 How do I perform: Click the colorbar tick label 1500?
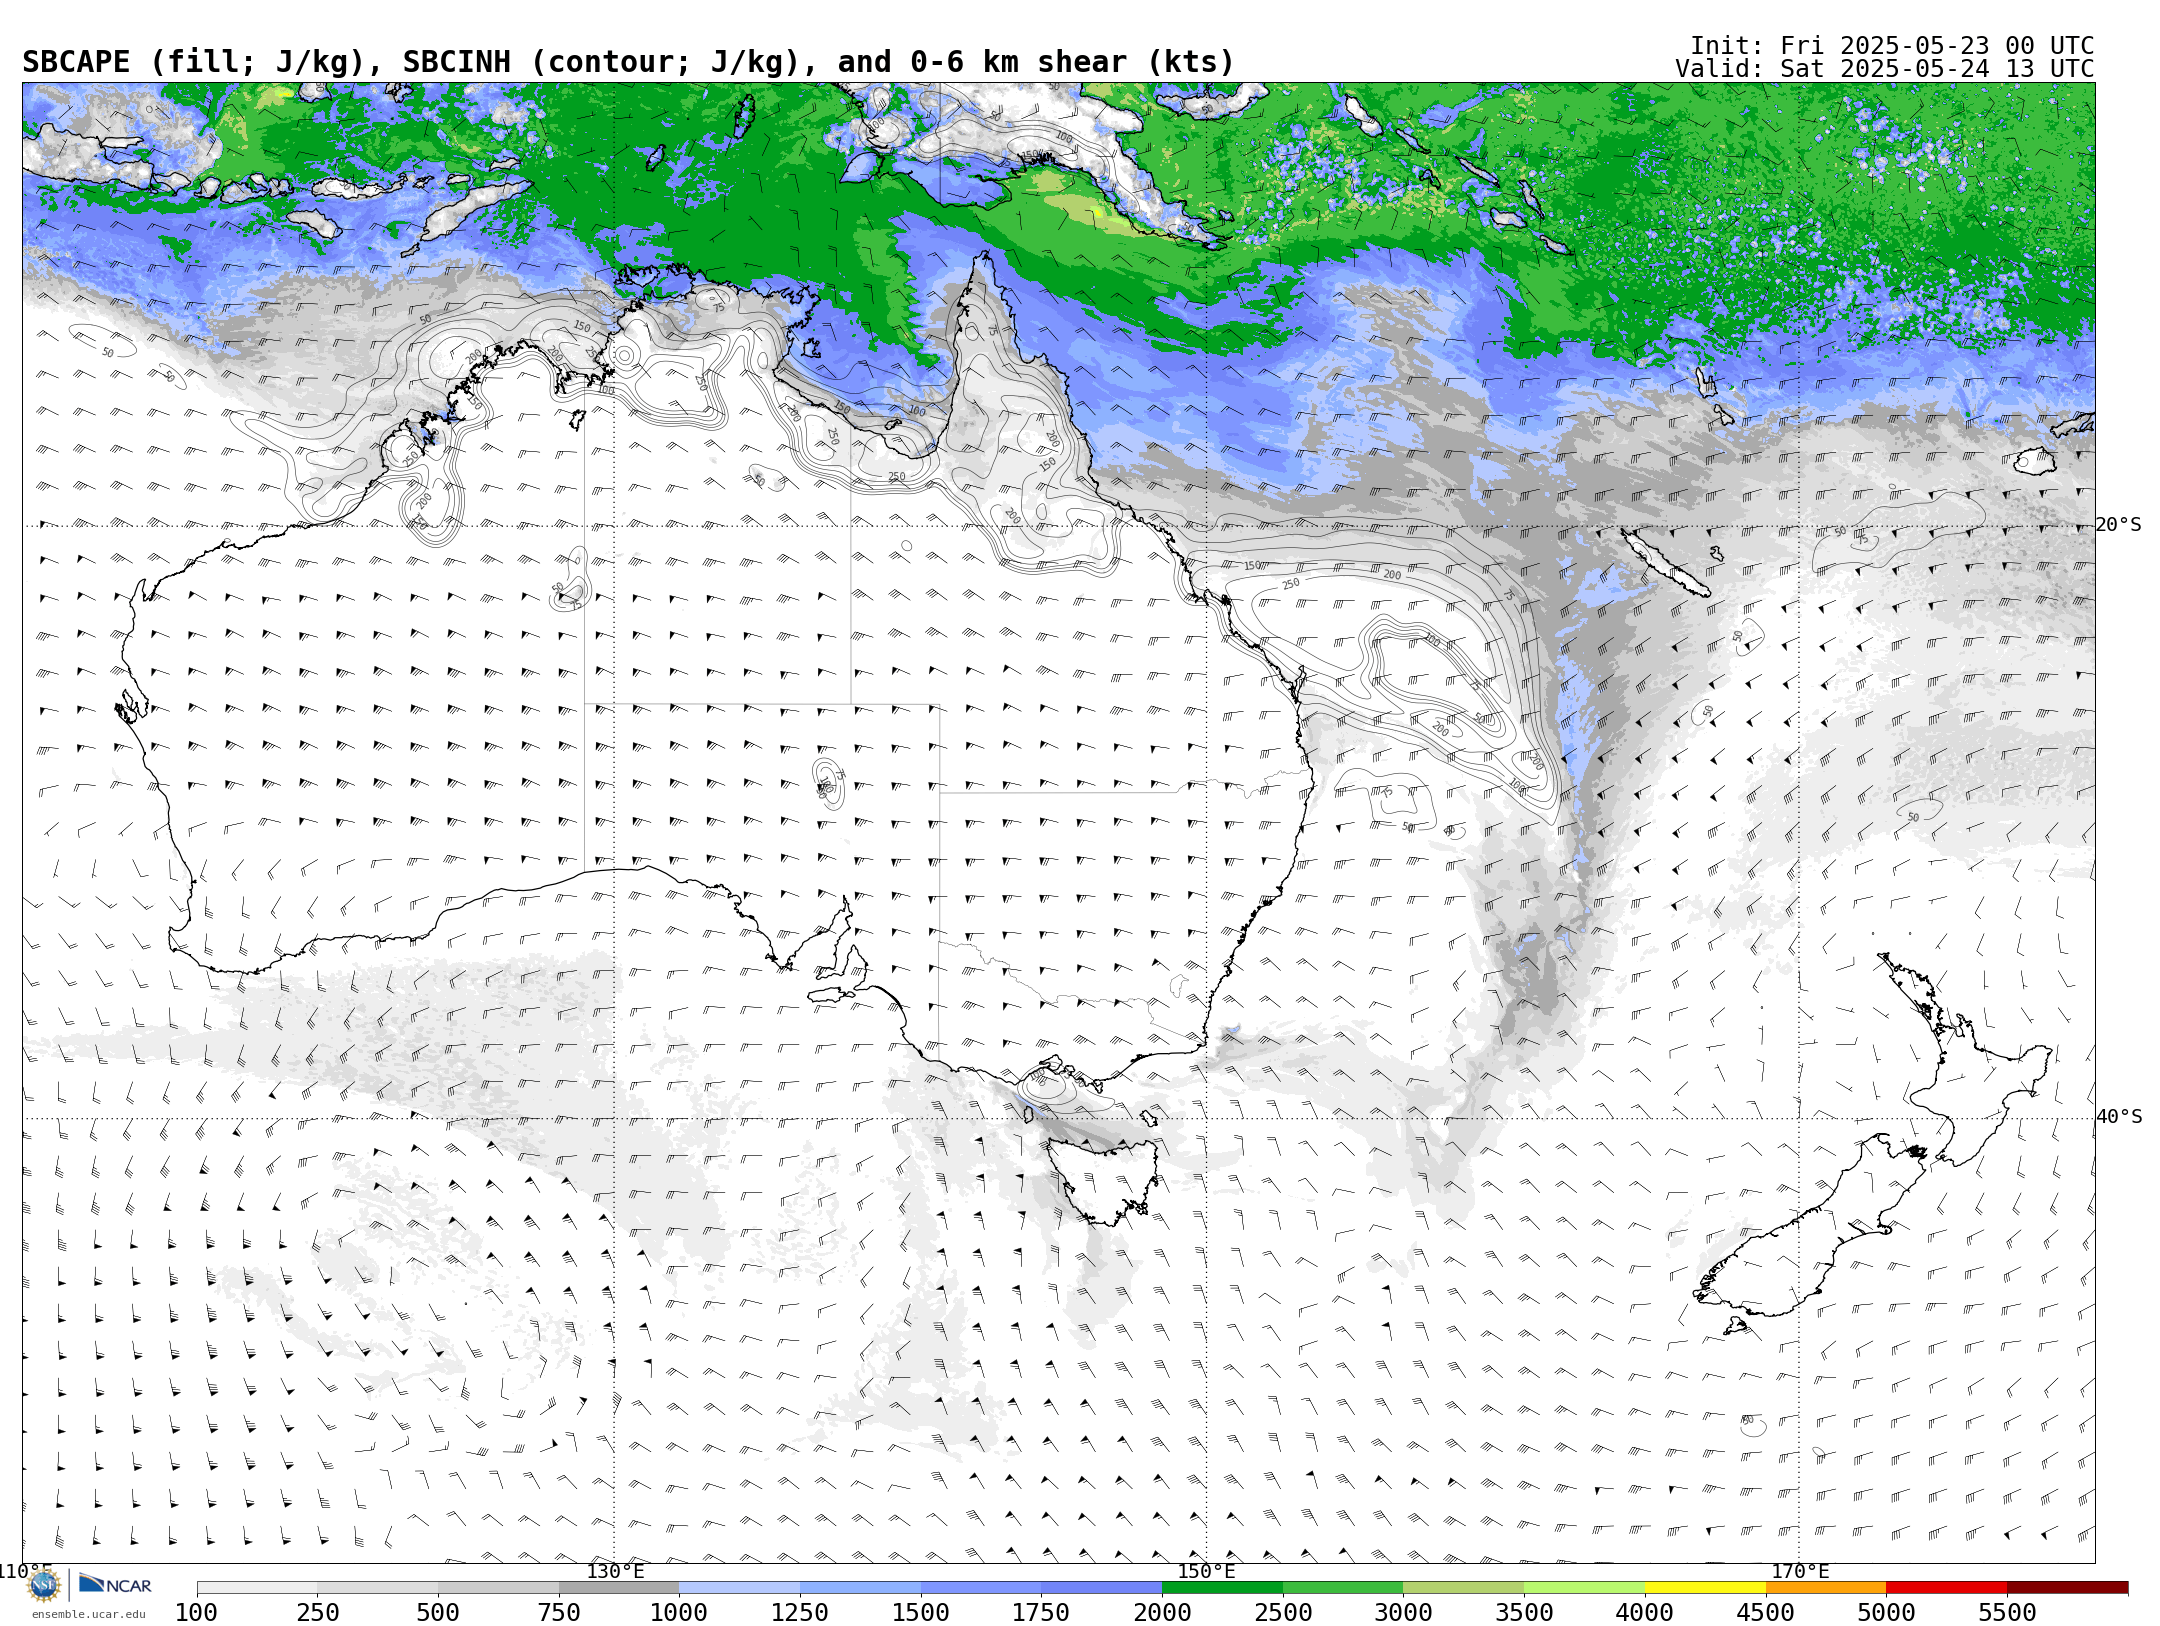tap(921, 1613)
